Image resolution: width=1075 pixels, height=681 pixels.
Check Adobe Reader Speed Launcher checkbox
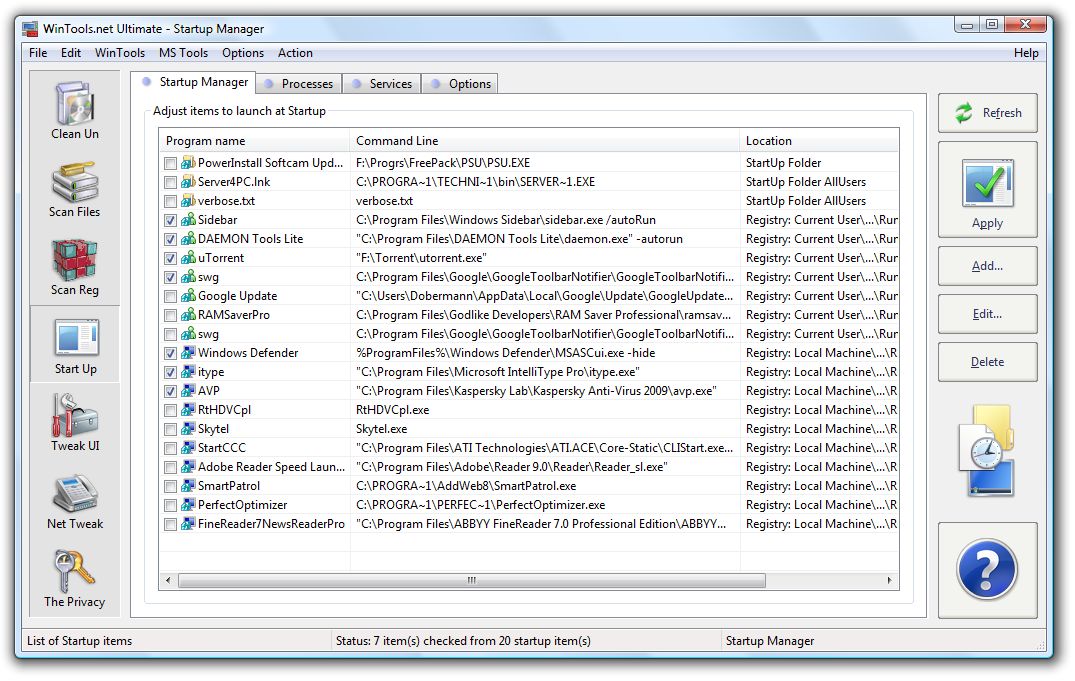(x=171, y=467)
